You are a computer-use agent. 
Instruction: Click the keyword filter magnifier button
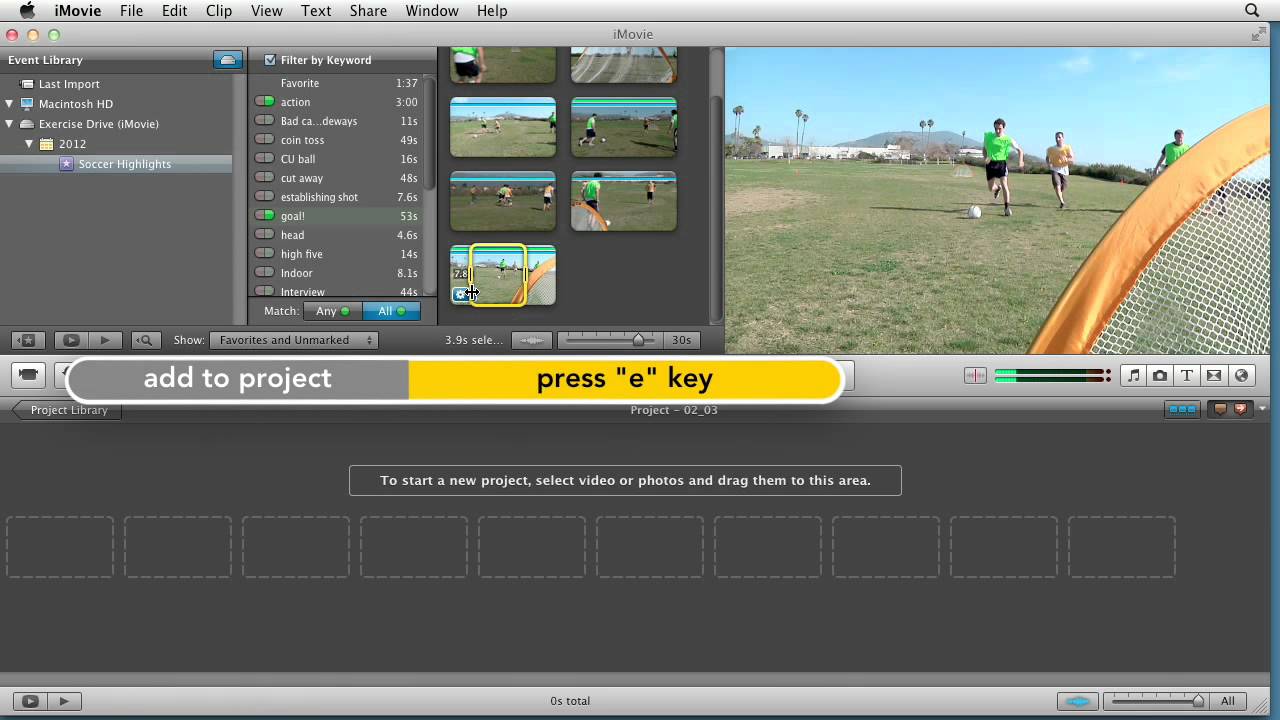coord(144,340)
